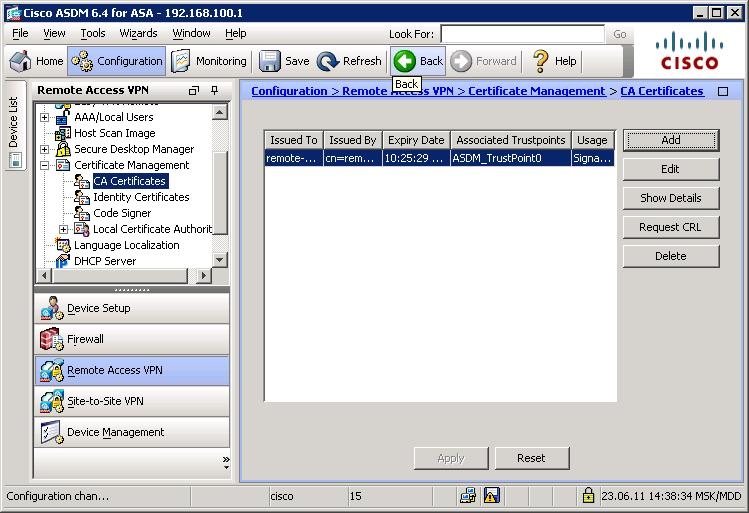Pin the Remote Access VPN panel
The width and height of the screenshot is (749, 513).
point(214,90)
